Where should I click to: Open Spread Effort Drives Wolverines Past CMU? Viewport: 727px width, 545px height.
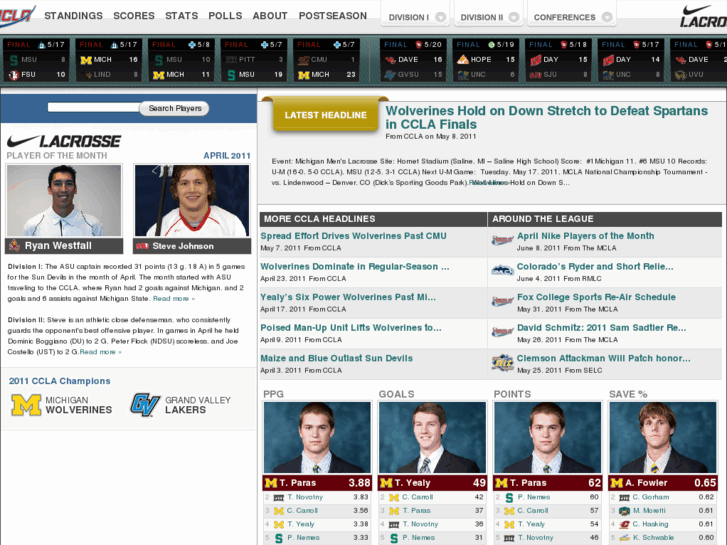point(353,236)
